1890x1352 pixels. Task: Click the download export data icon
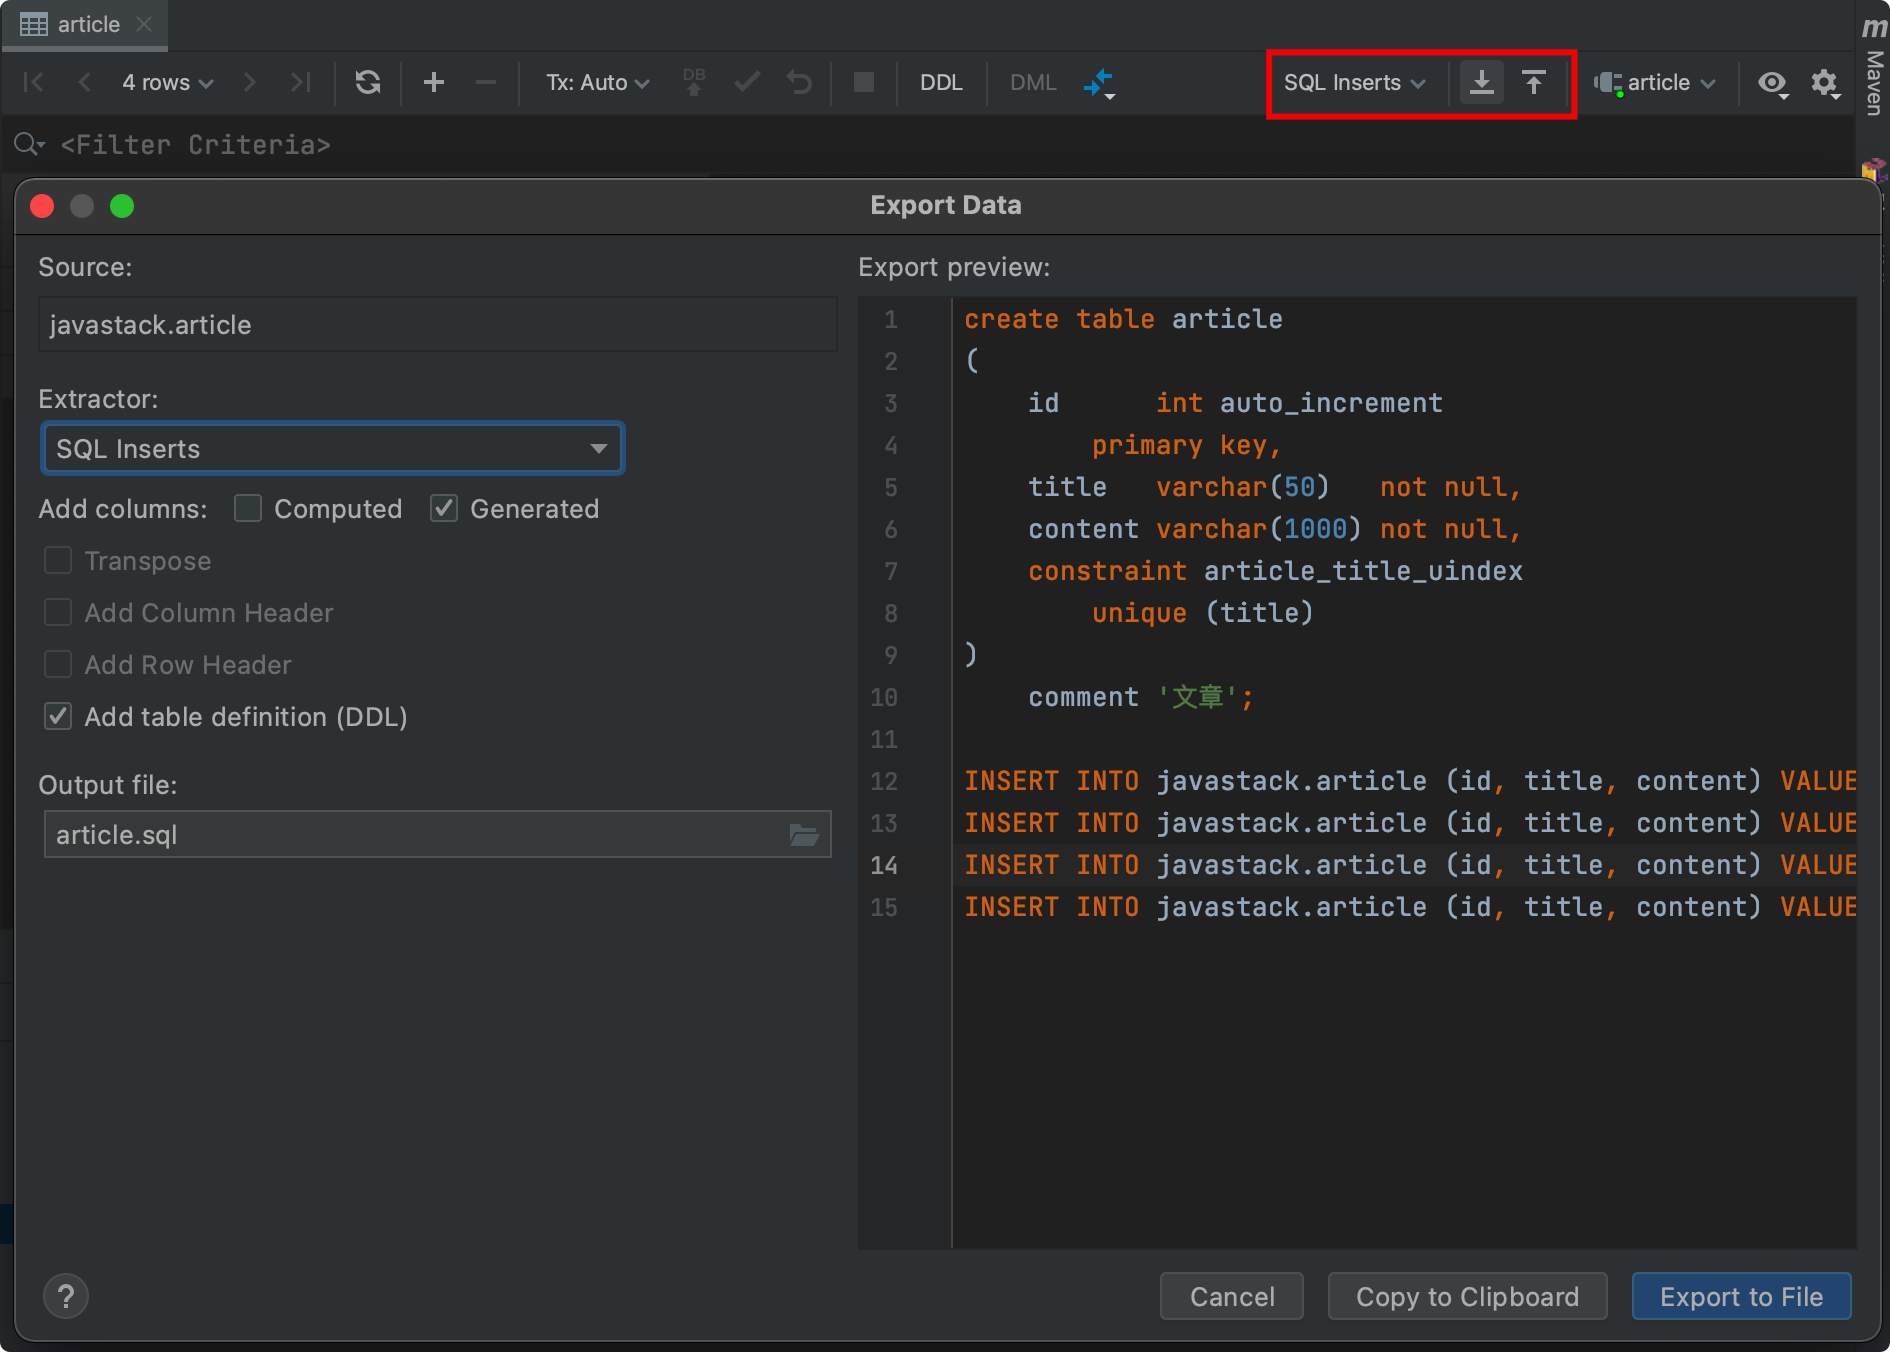[1482, 83]
